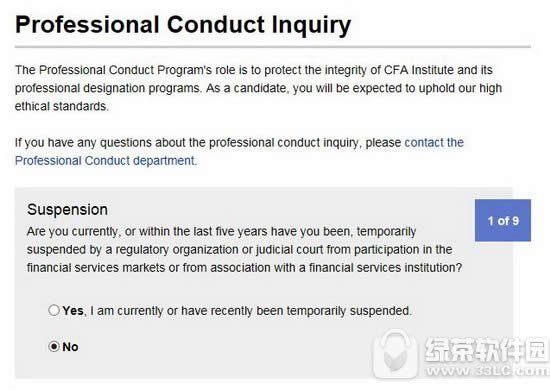Follow the 'Professional Conduct department.' link

click(x=106, y=161)
